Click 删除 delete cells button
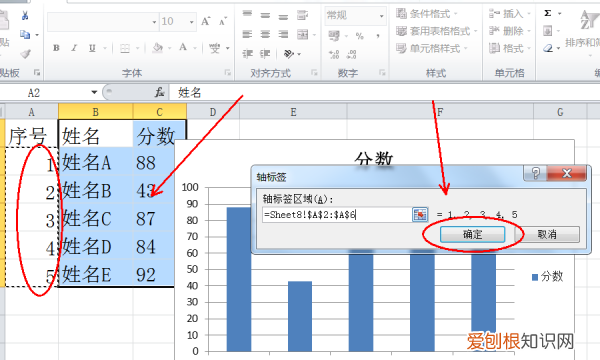 [510, 31]
